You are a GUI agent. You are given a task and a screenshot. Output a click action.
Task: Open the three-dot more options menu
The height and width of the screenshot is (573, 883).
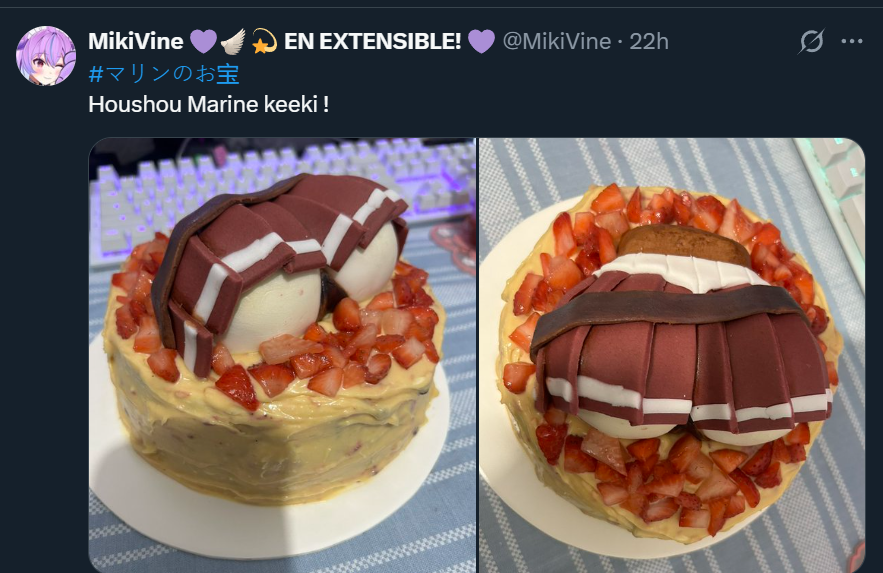click(851, 41)
